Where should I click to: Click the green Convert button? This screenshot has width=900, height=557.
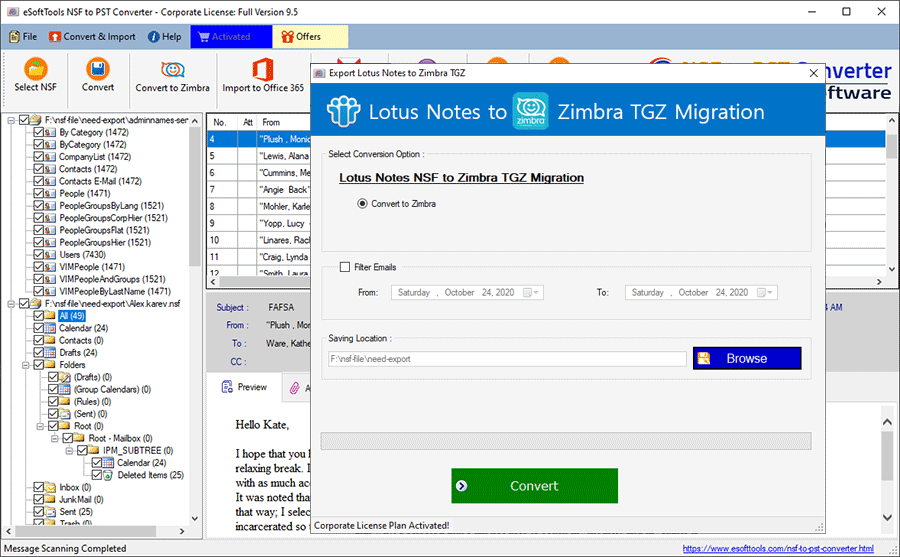coord(534,486)
